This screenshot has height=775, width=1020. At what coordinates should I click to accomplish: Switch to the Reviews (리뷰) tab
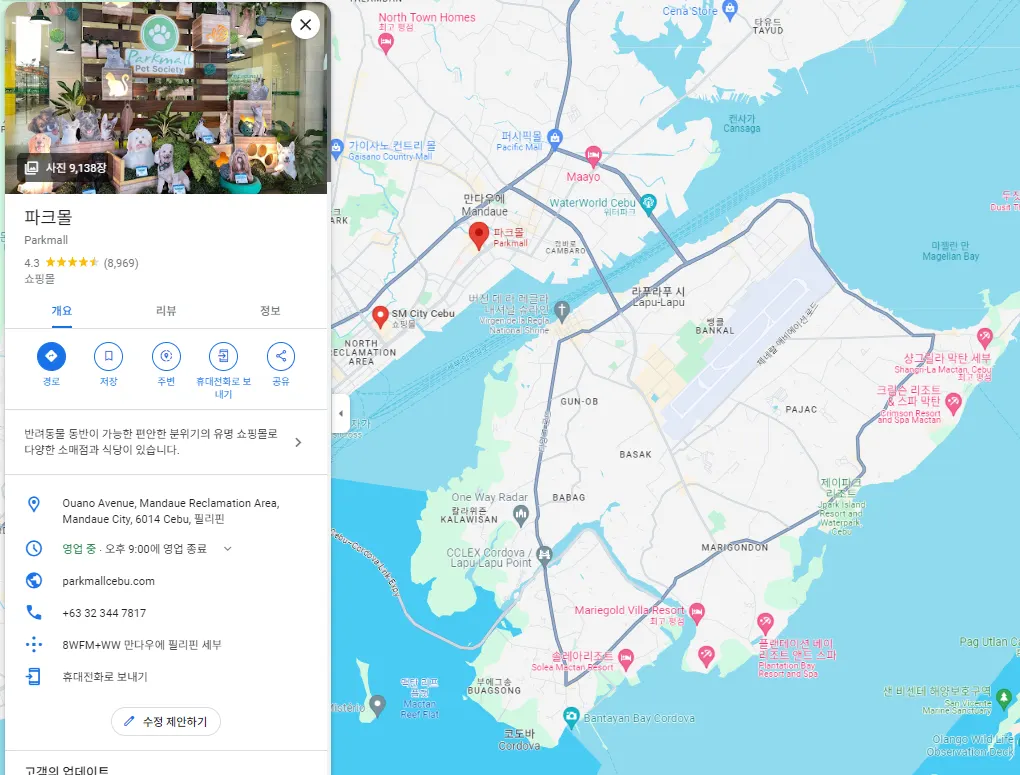pyautogui.click(x=166, y=310)
